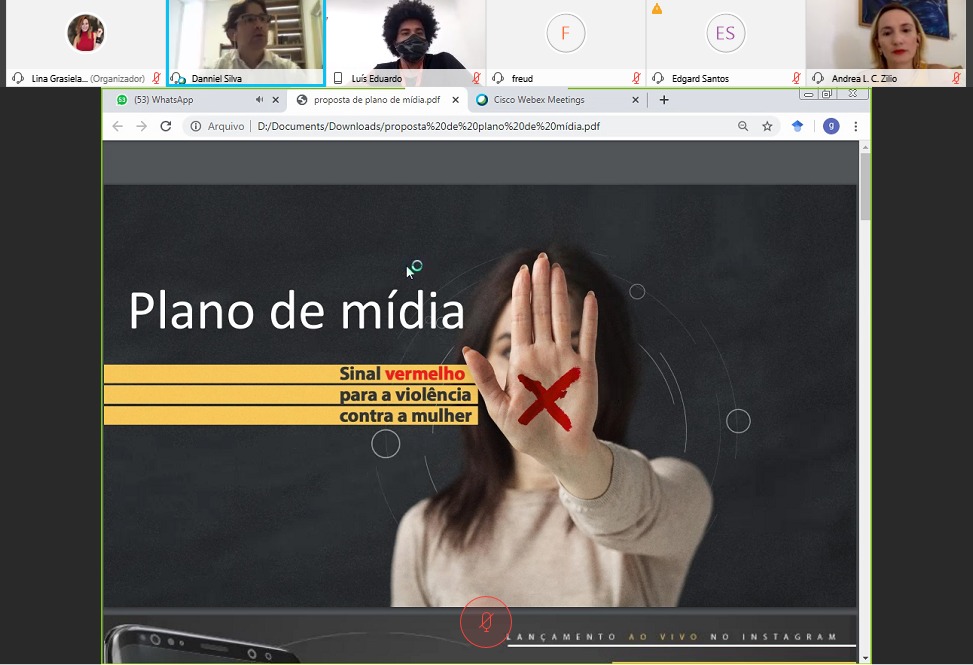
Task: Switch to Cisco Webex Meetings tab
Action: click(540, 100)
